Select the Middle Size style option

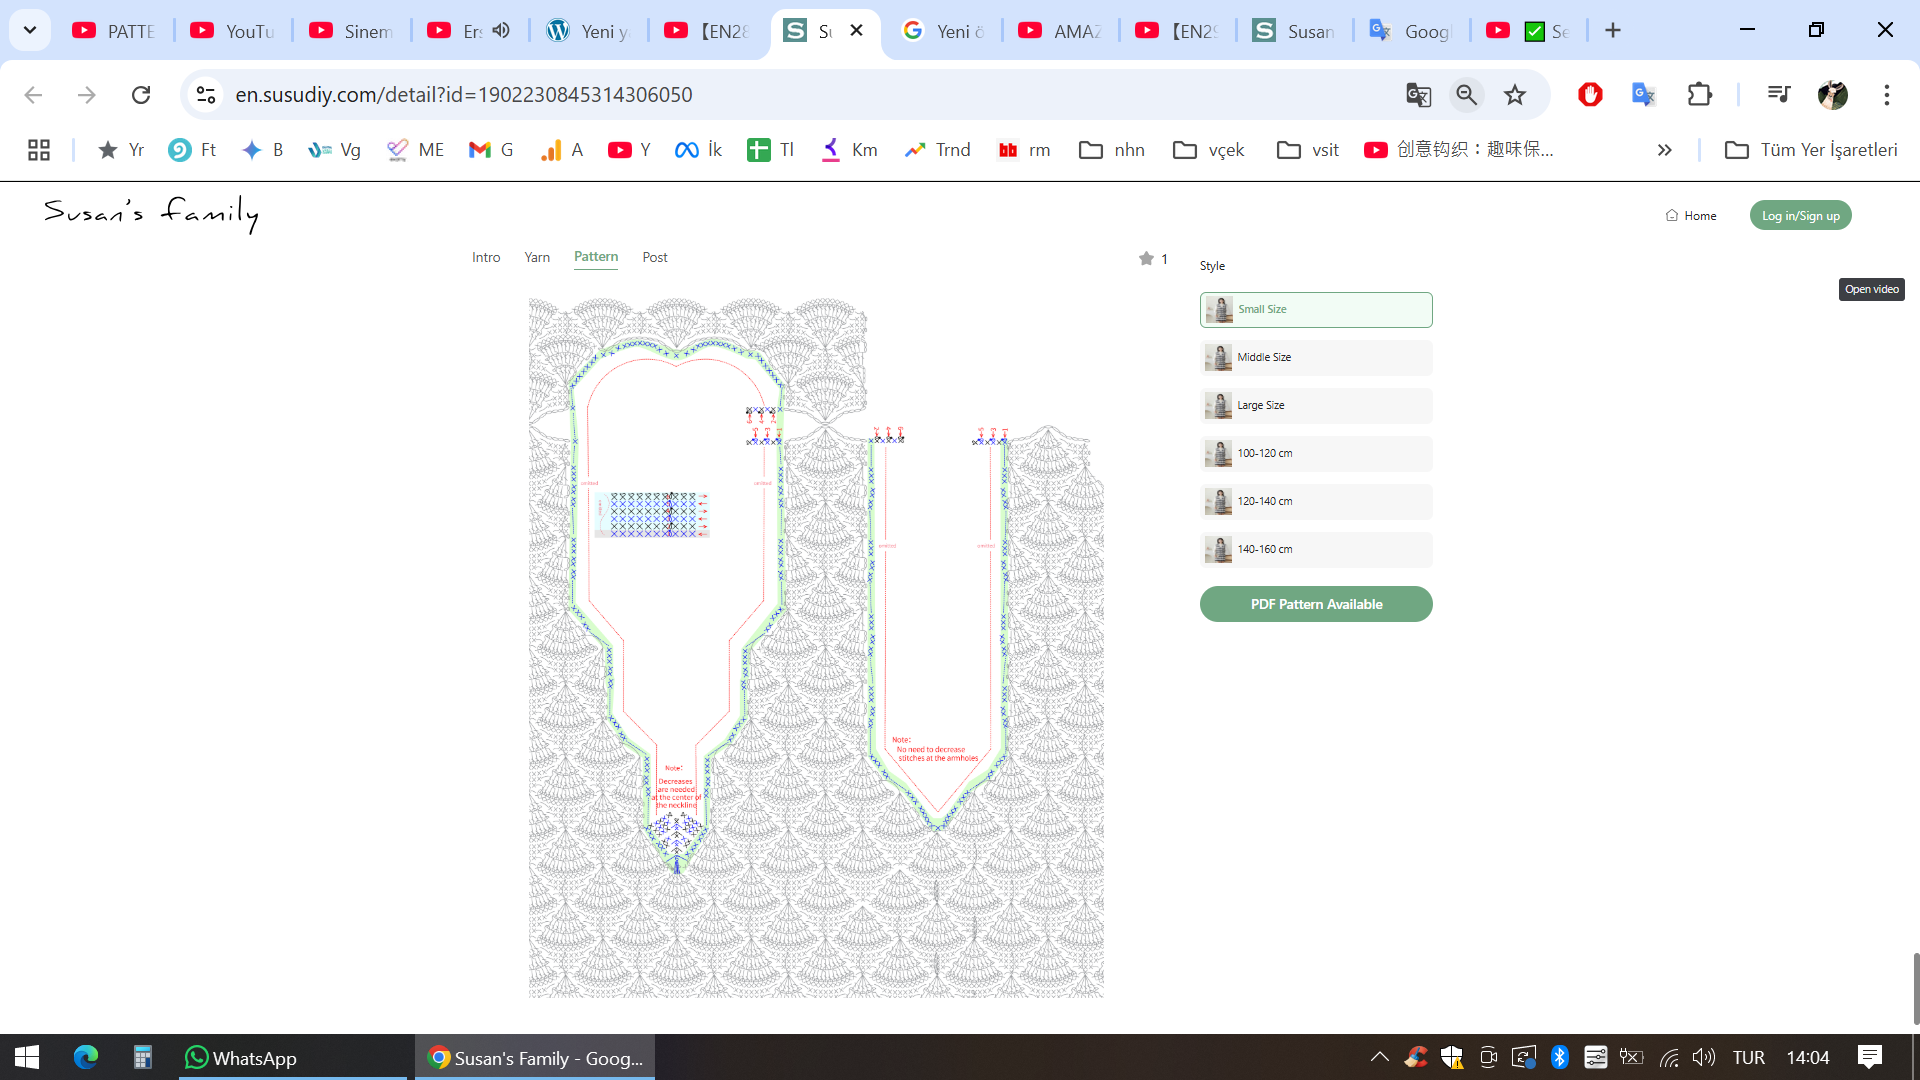tap(1316, 358)
